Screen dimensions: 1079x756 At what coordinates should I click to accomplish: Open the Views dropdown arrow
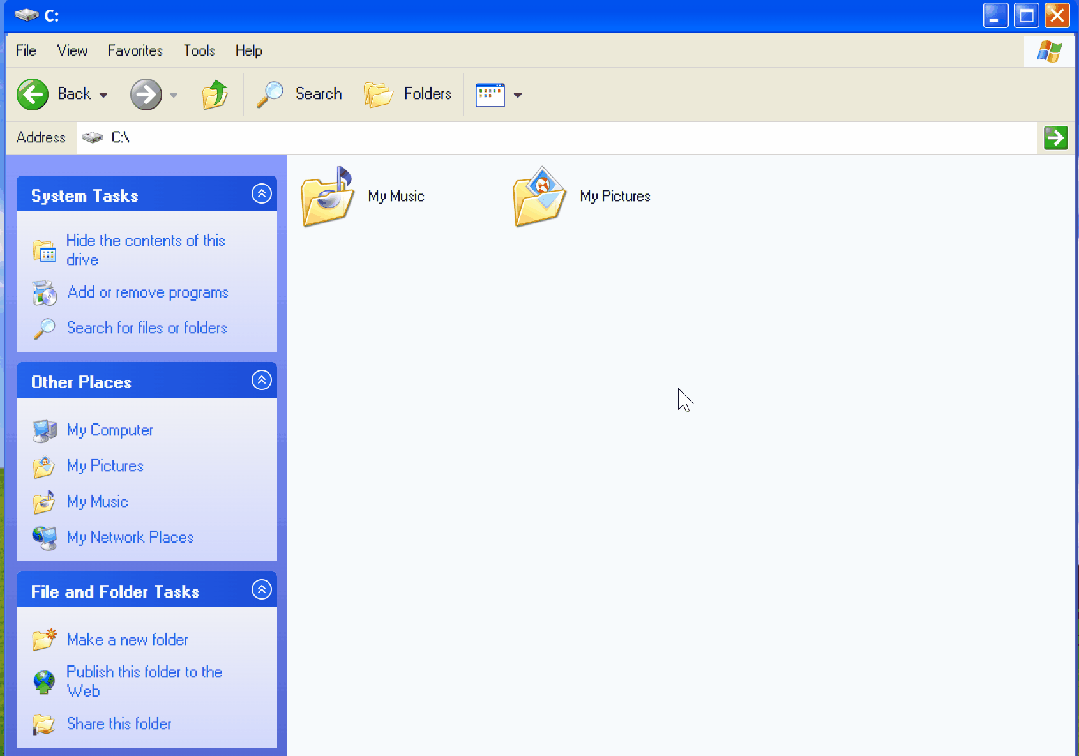point(516,94)
